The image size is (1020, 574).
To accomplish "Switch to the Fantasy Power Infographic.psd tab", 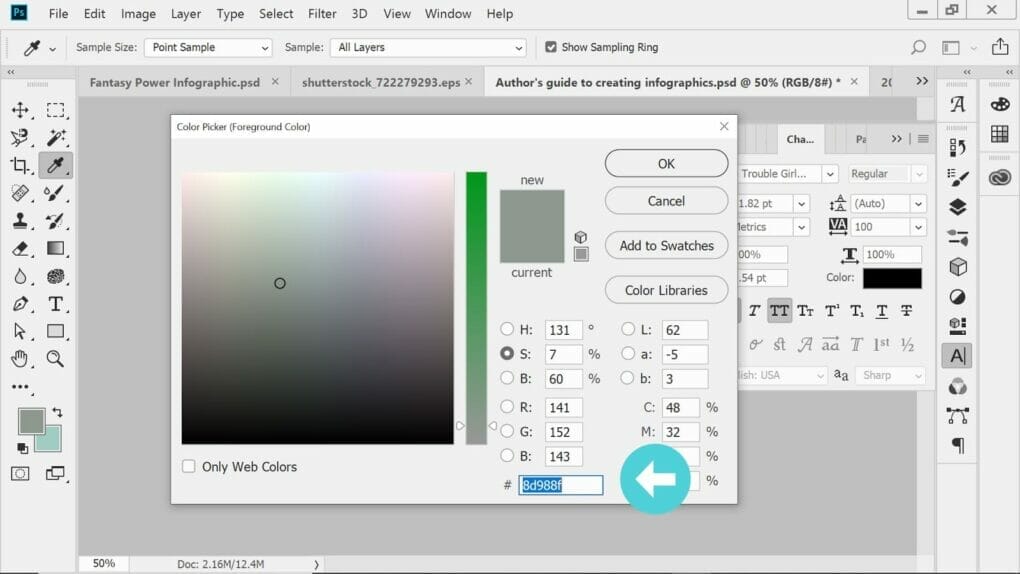I will click(x=175, y=82).
